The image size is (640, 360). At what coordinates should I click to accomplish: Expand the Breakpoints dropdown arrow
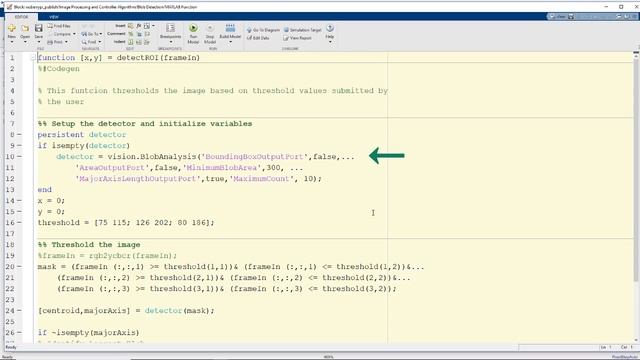point(170,42)
